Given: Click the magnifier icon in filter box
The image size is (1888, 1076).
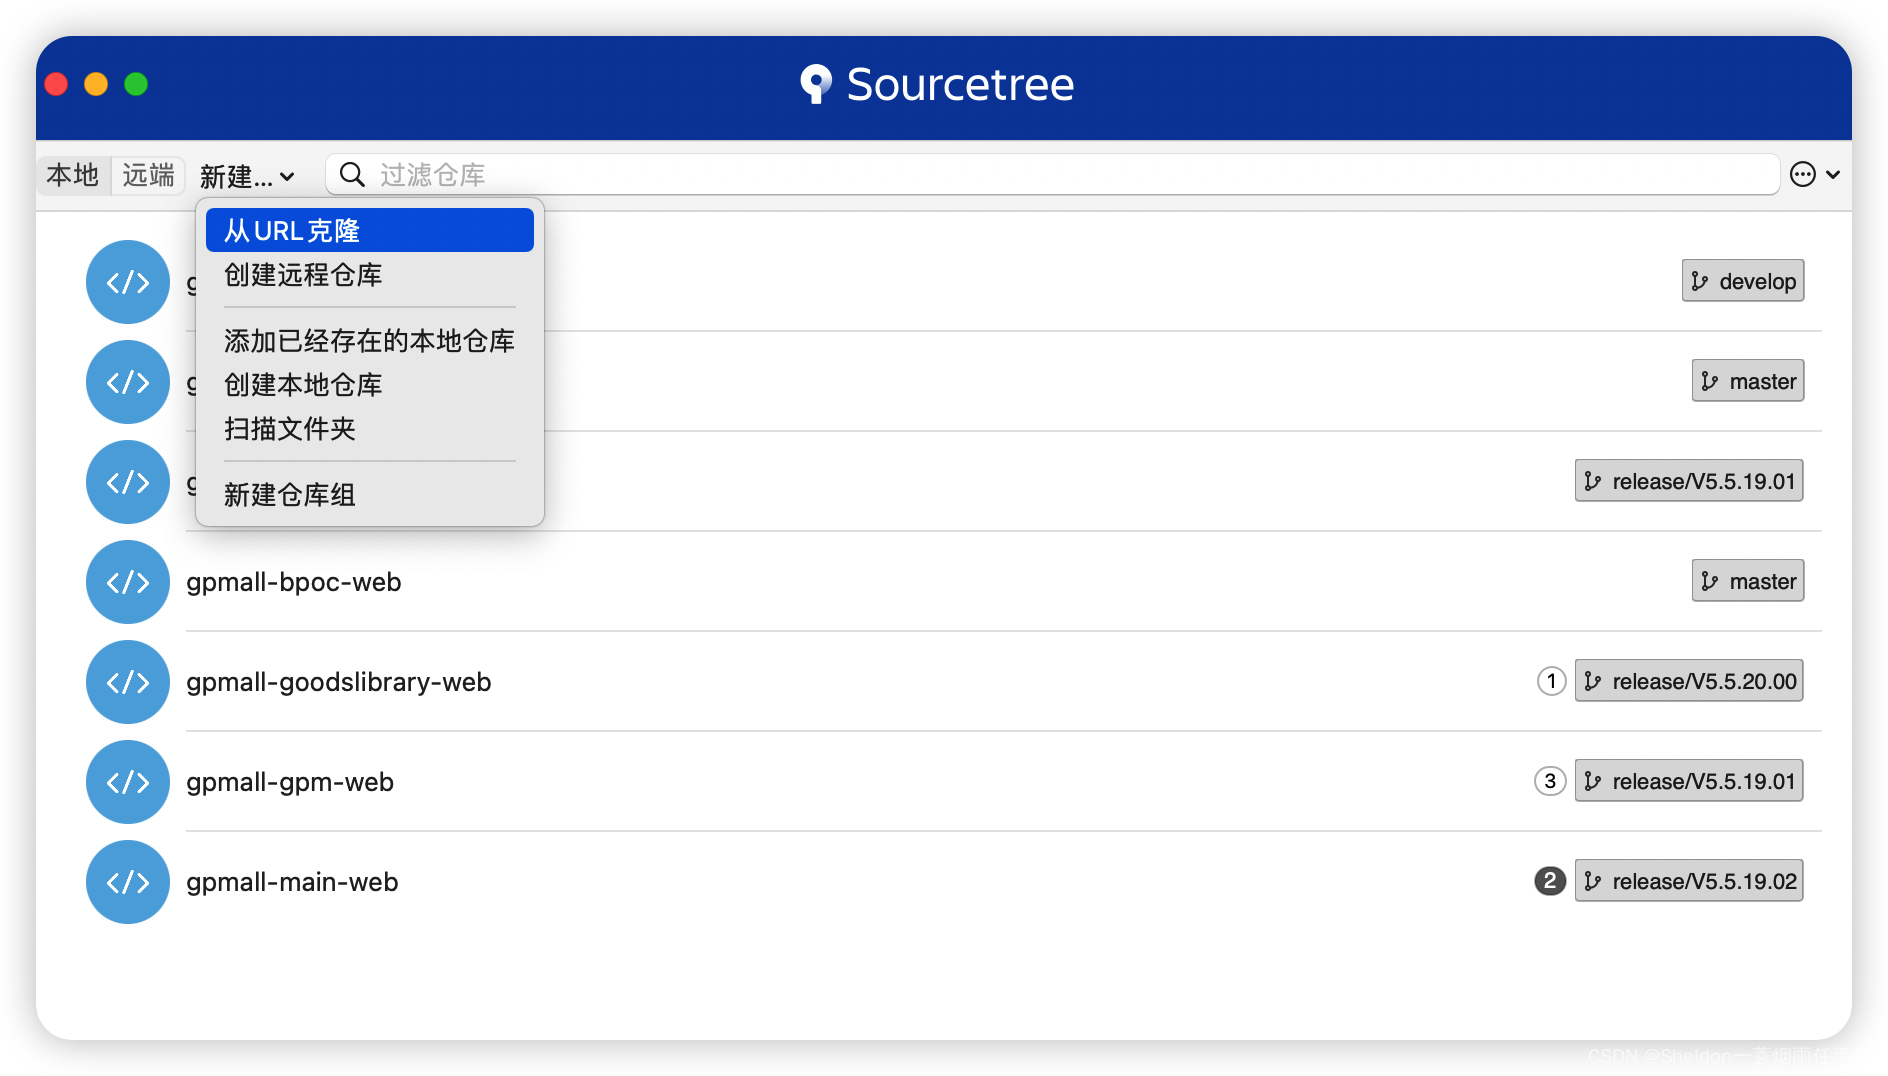Looking at the screenshot, I should pos(352,175).
